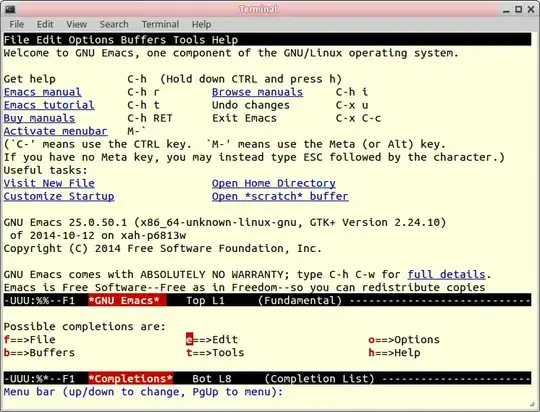540x412 pixels.
Task: Click the C-x C-c key binding text
Action: (358, 118)
